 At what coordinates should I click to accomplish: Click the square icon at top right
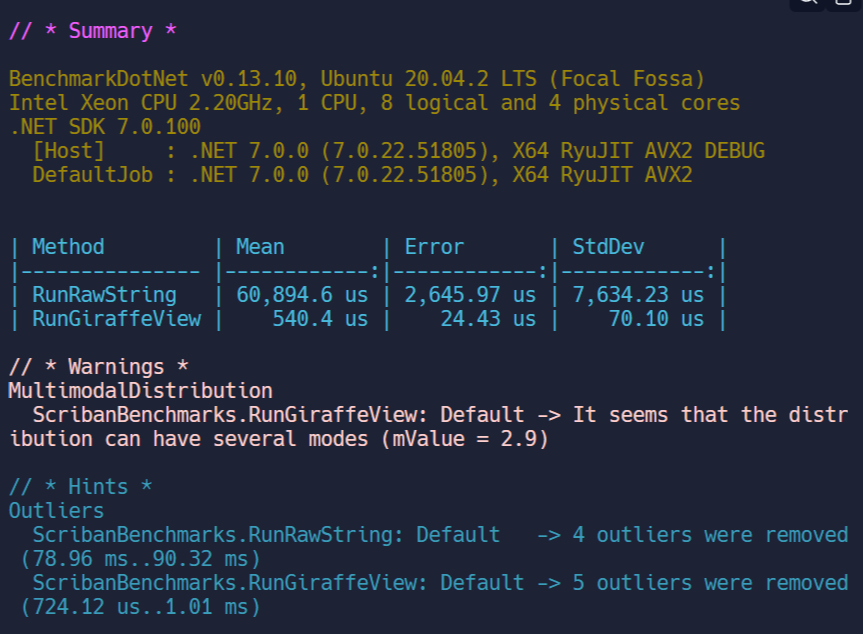click(x=842, y=4)
